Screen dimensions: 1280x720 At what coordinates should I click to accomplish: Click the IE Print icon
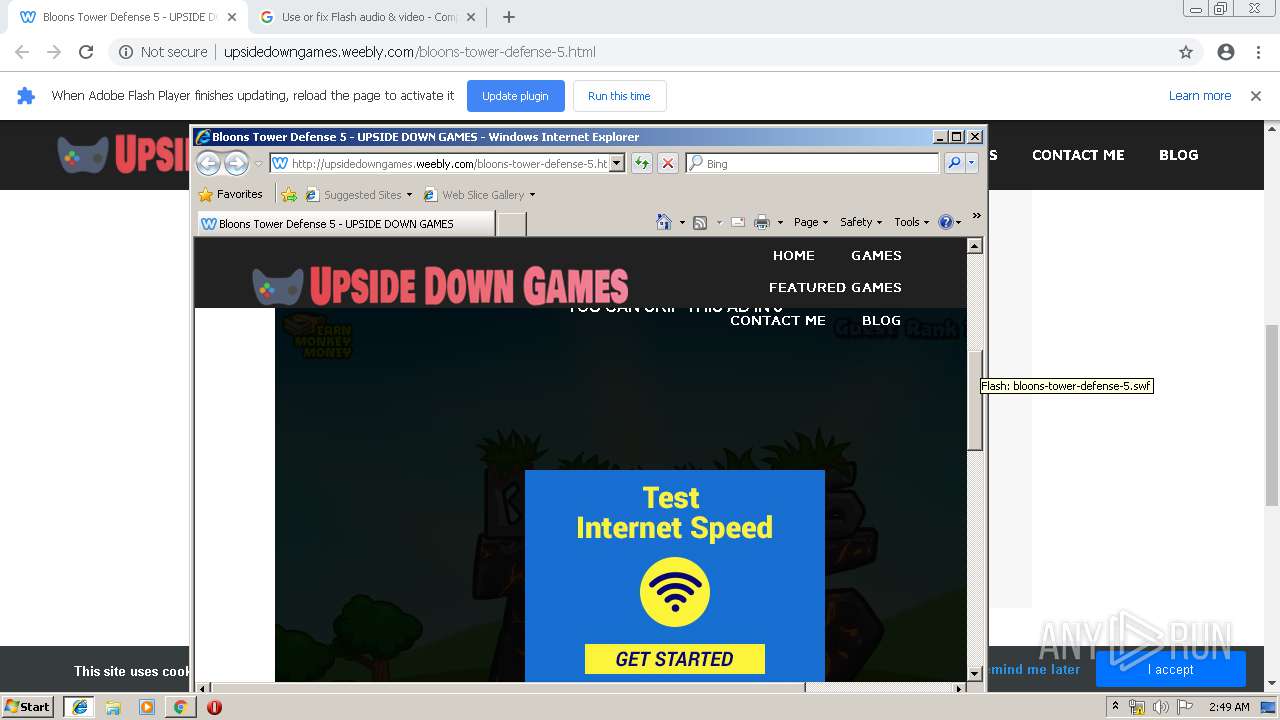762,222
